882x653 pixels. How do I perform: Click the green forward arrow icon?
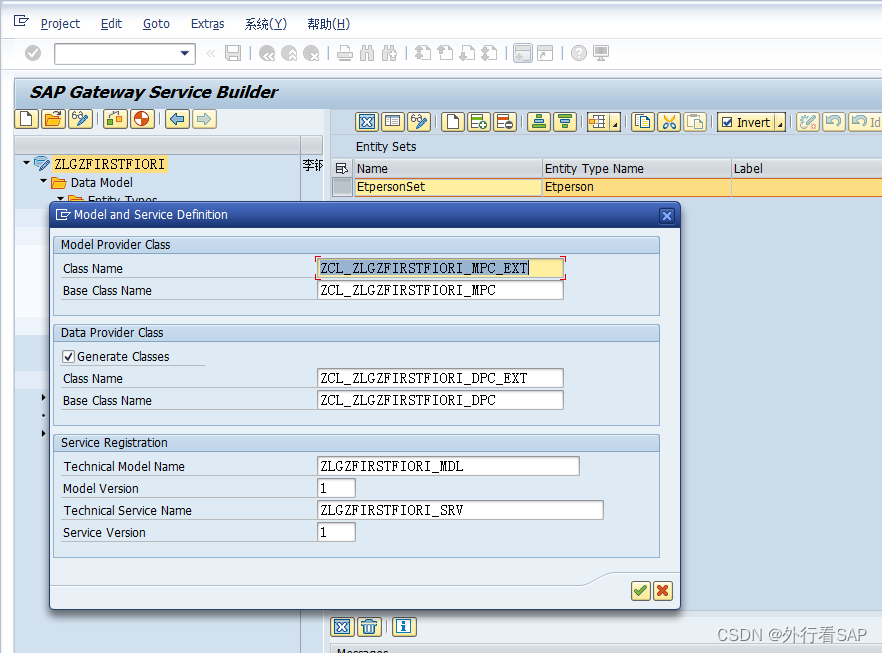pyautogui.click(x=204, y=119)
